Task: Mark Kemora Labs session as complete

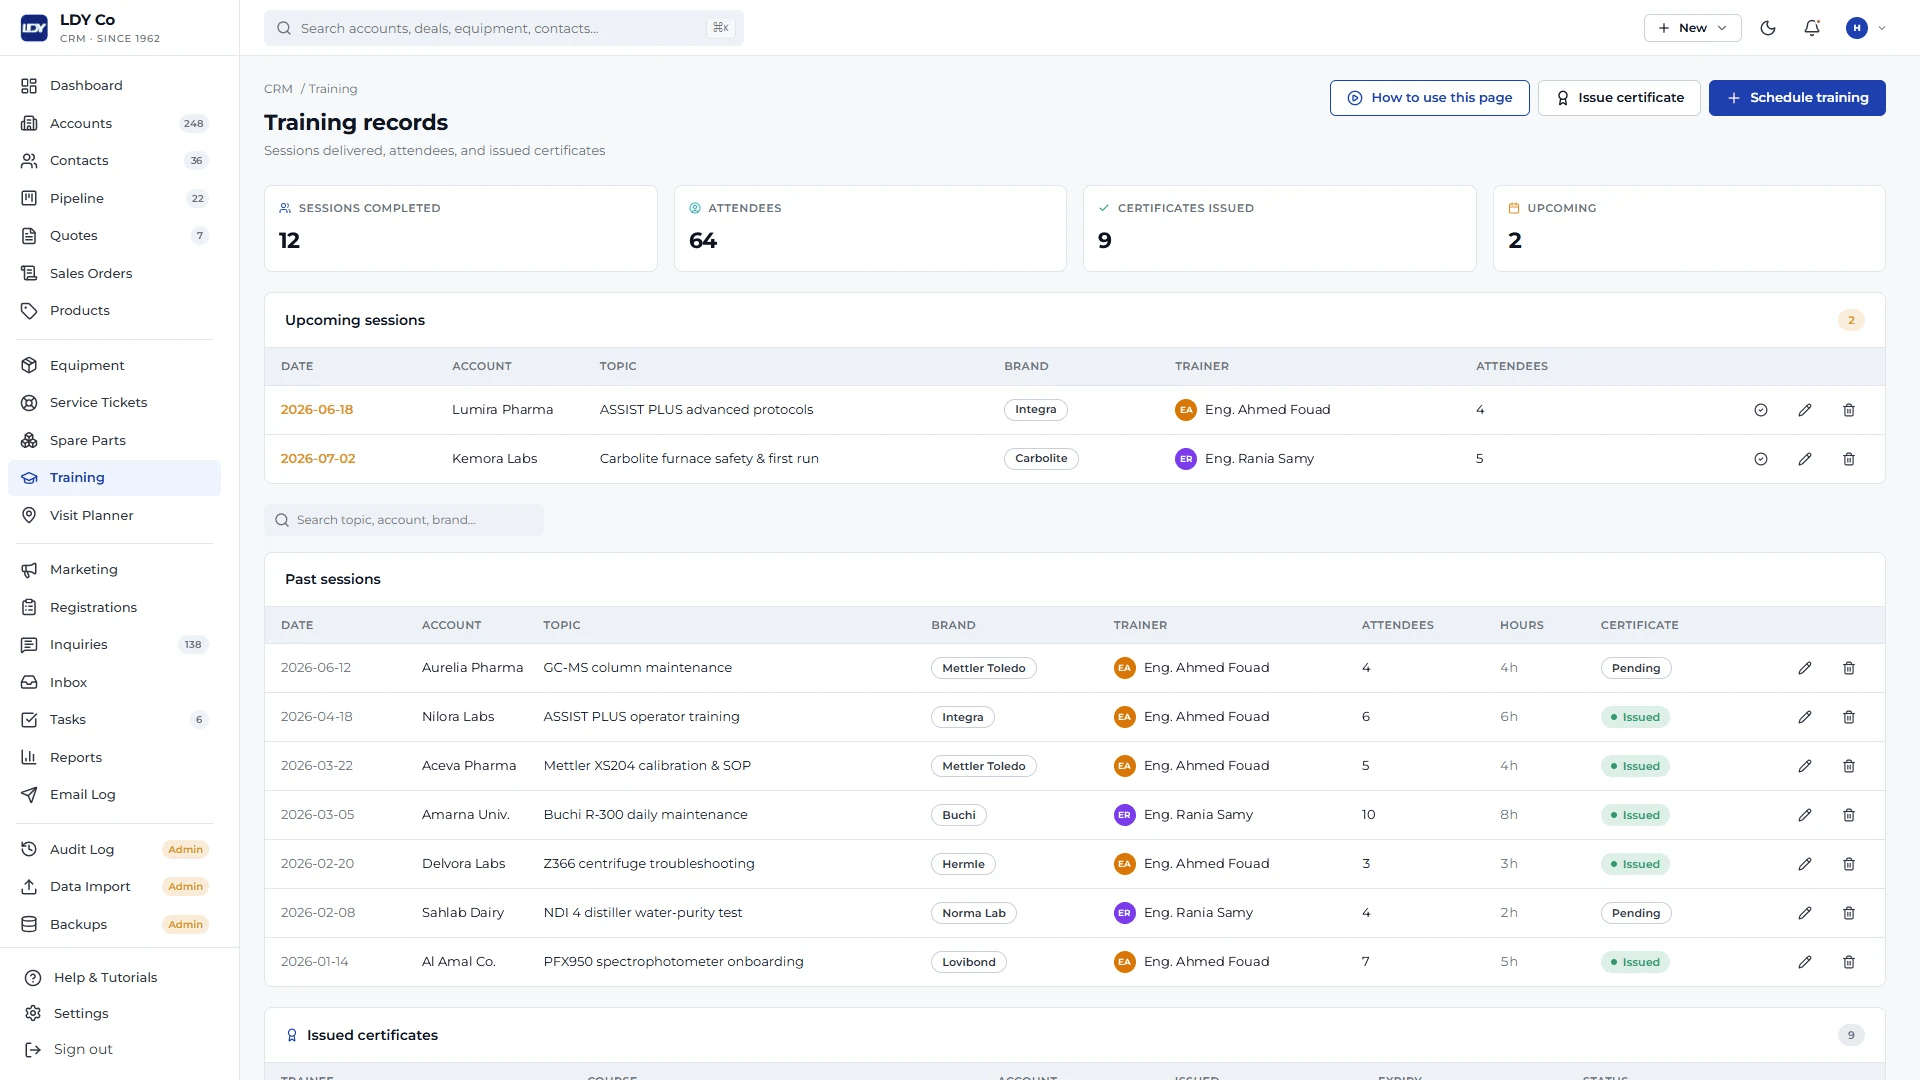Action: pyautogui.click(x=1761, y=459)
